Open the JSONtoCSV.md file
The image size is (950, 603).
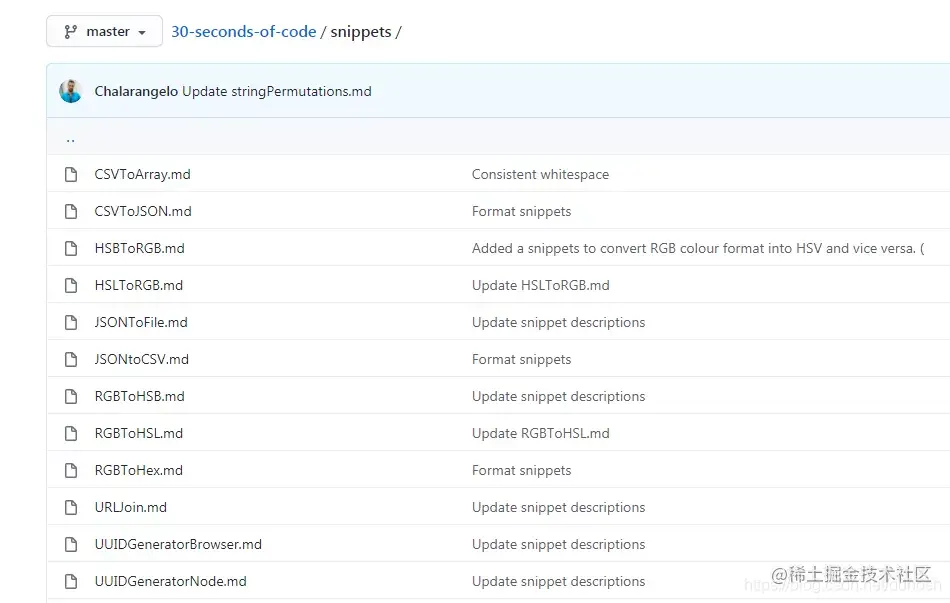[x=142, y=359]
